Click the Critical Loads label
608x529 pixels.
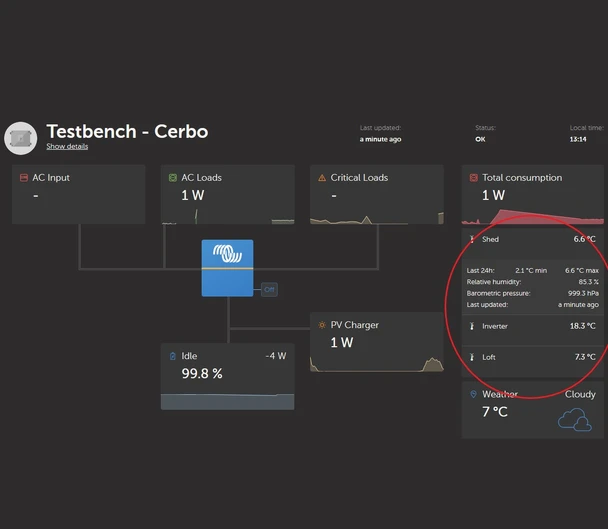tap(359, 178)
